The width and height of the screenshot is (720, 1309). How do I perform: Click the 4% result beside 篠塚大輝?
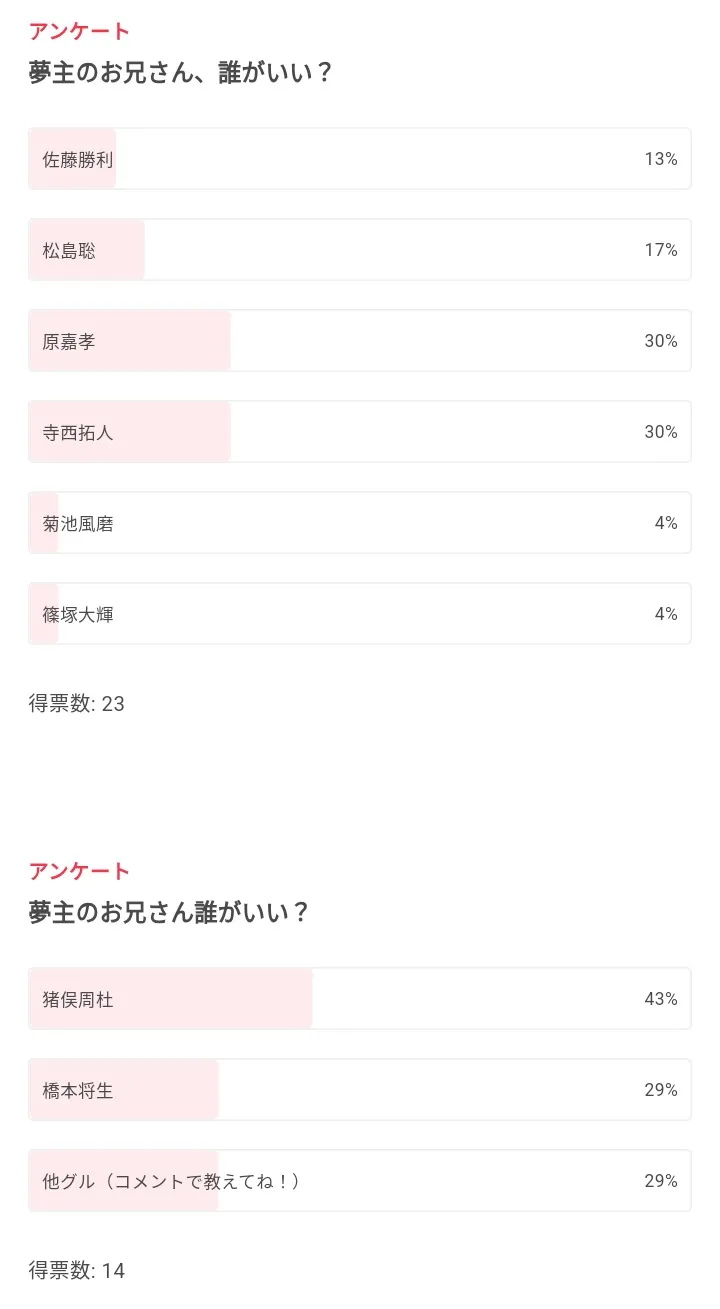[666, 614]
